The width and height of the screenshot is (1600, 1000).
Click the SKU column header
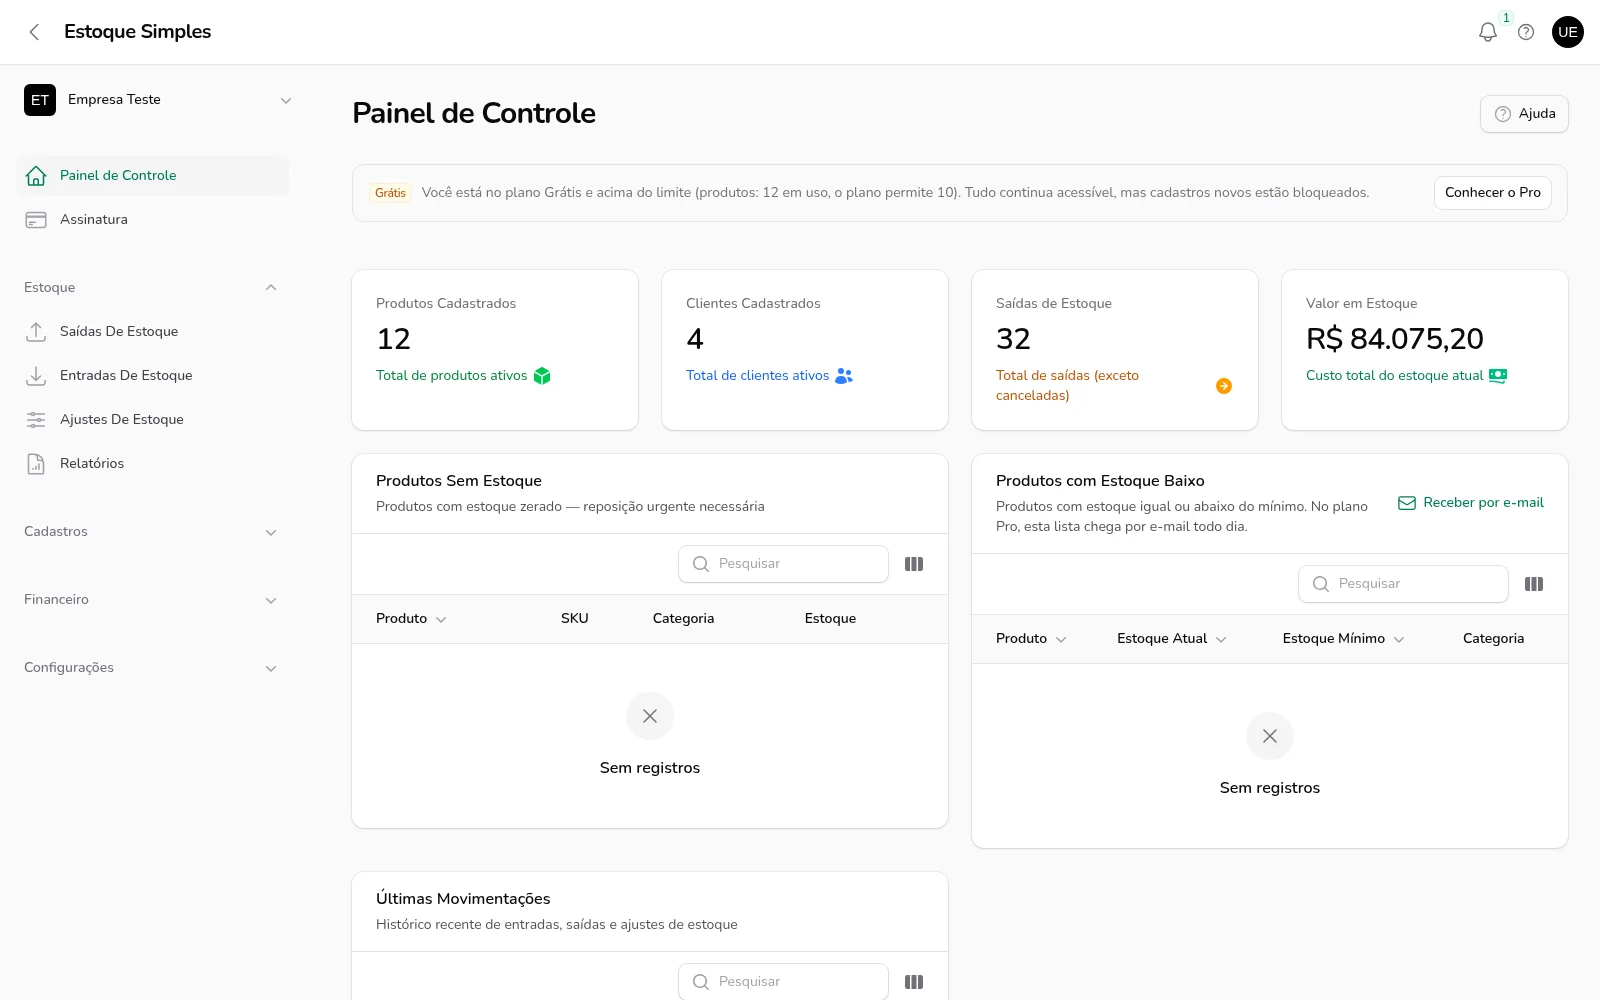[575, 619]
